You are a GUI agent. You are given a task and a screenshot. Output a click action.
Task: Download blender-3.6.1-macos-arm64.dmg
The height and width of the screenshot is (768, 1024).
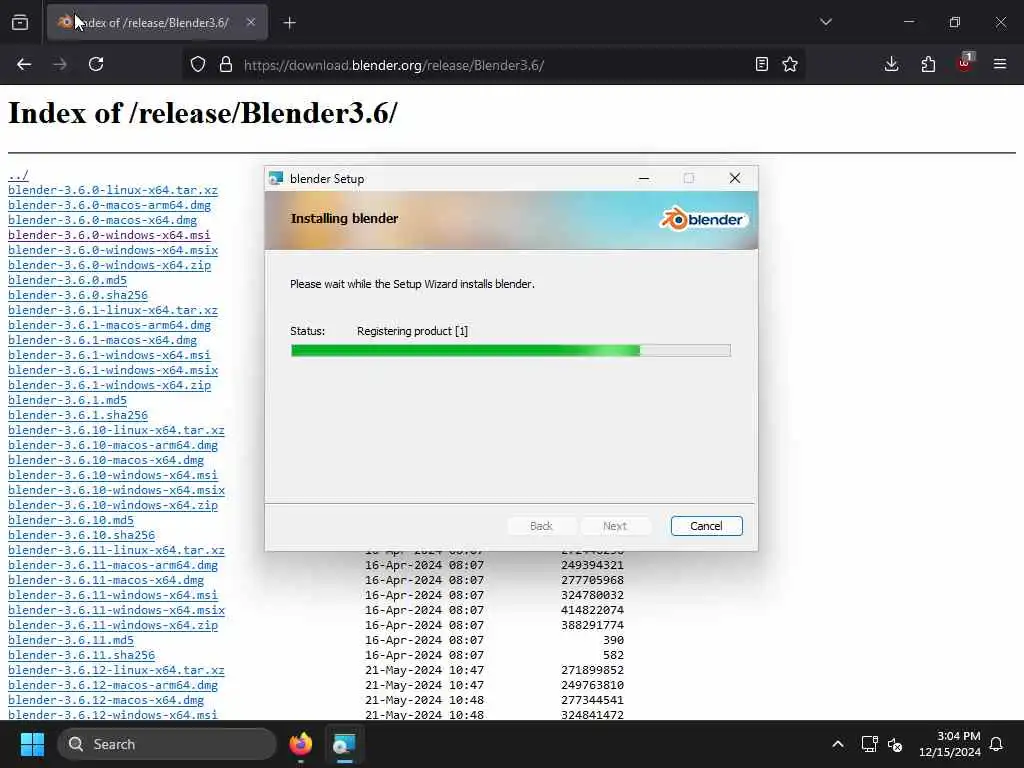tap(110, 325)
